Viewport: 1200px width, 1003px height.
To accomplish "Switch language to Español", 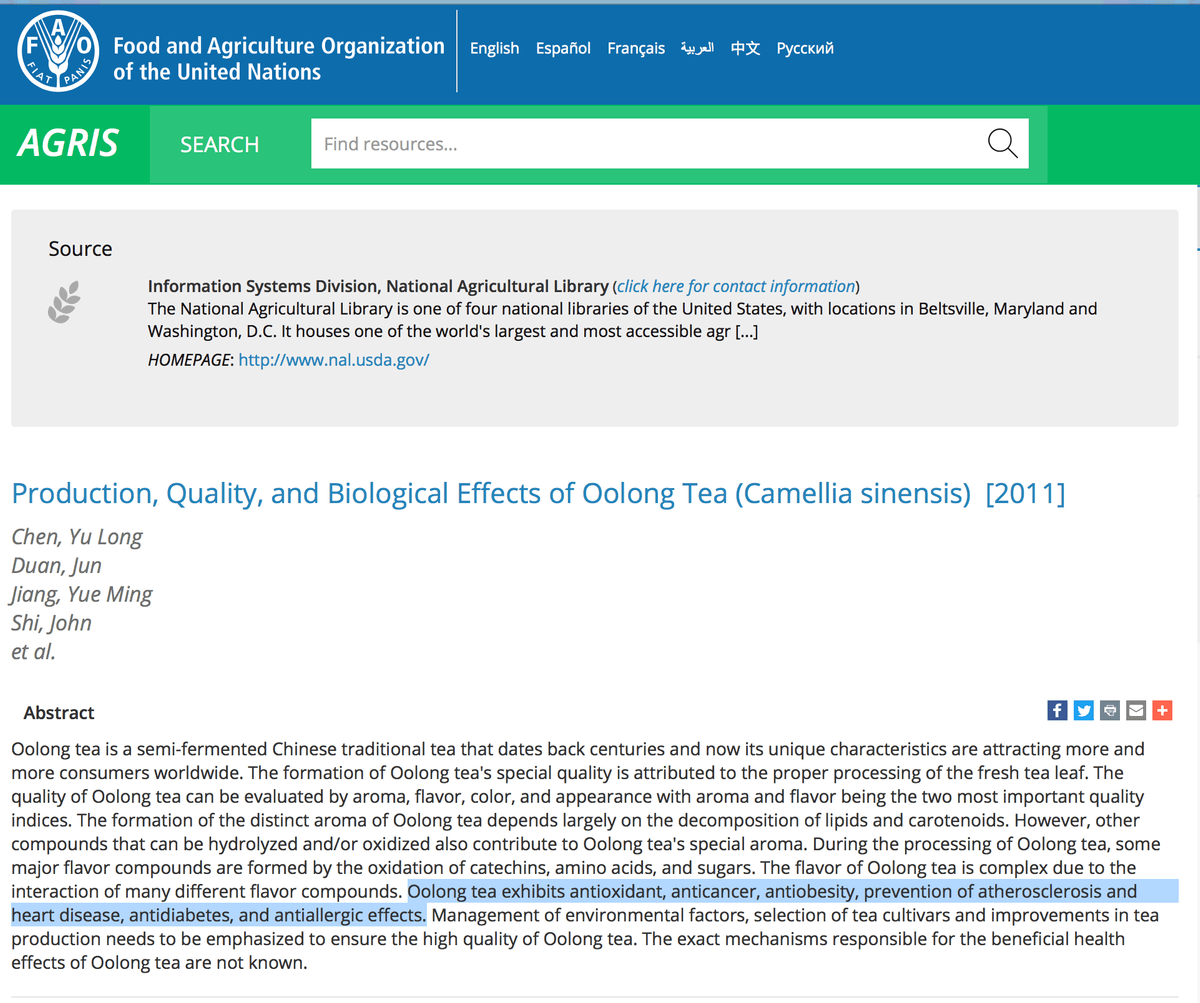I will pyautogui.click(x=563, y=48).
